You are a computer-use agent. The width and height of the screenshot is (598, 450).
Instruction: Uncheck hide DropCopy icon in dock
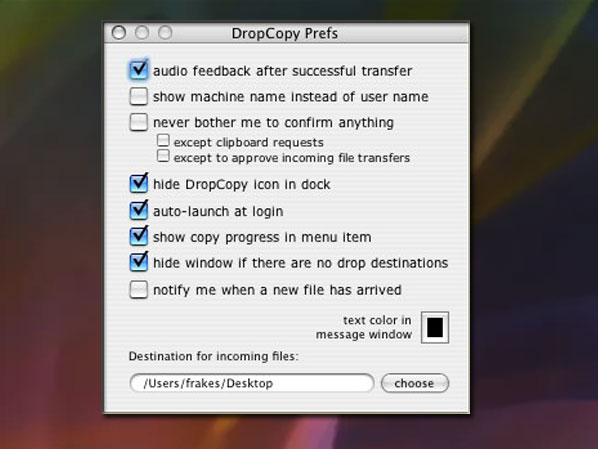[138, 184]
